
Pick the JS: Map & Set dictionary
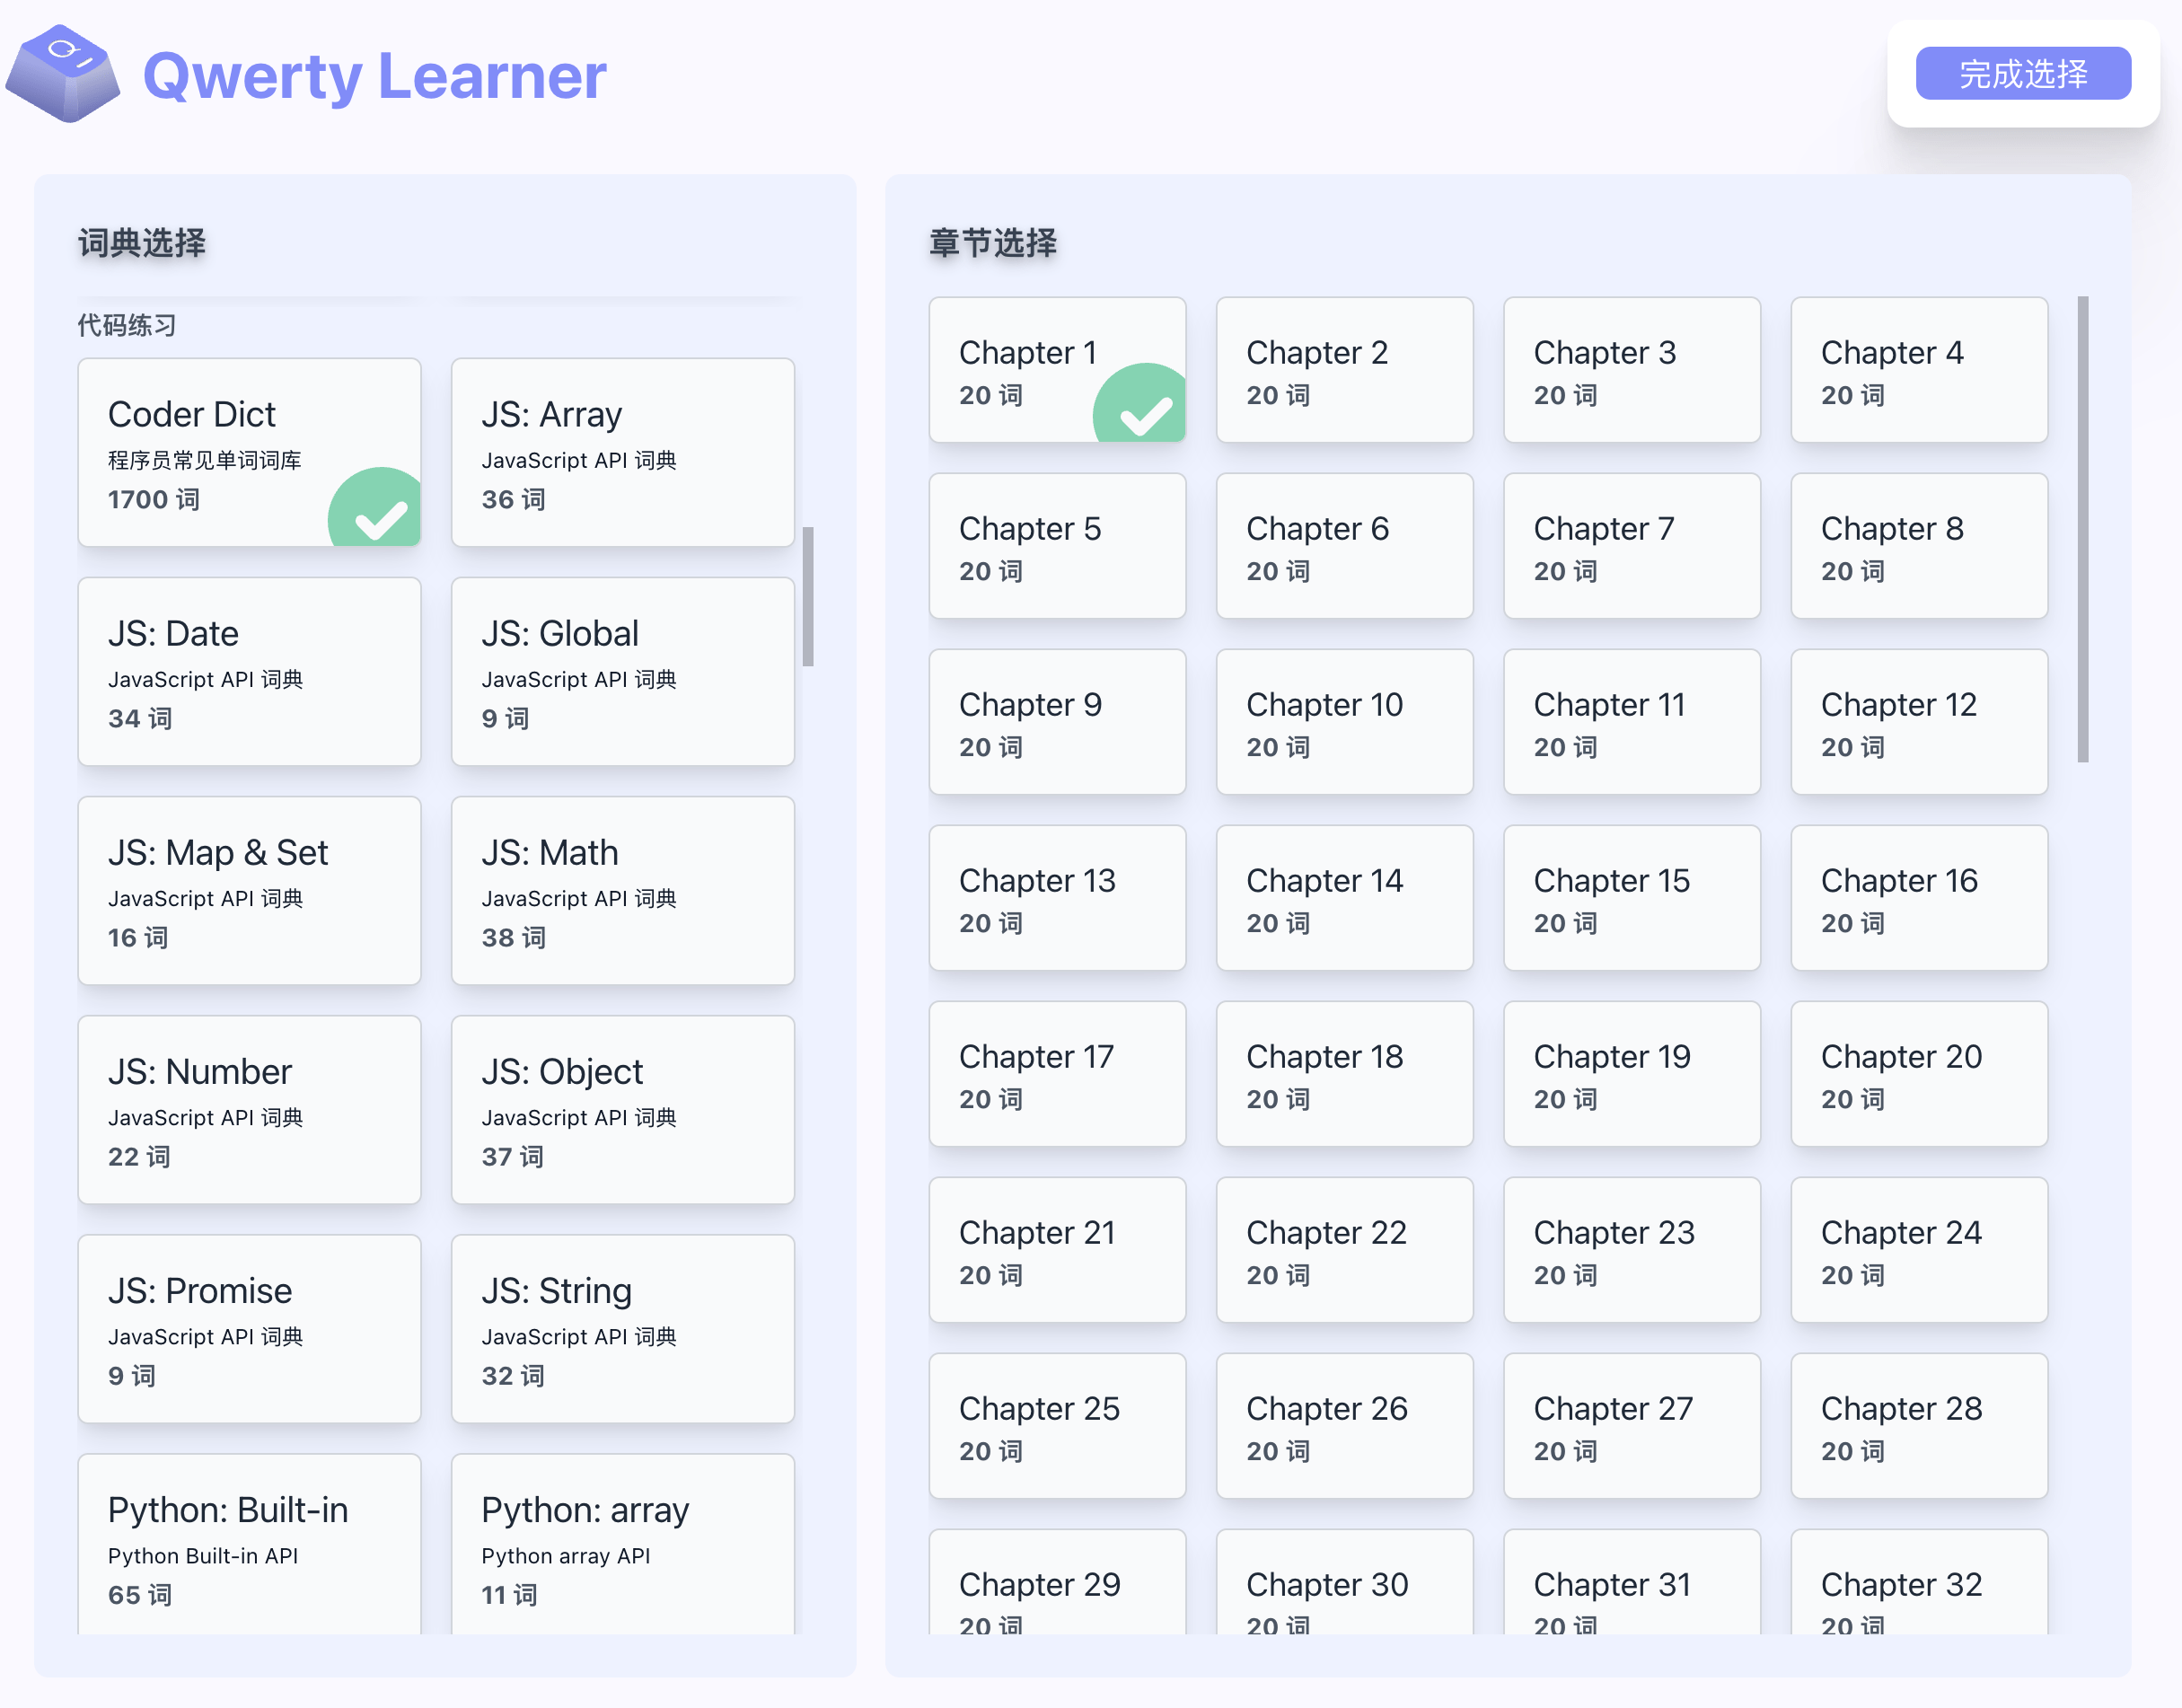point(249,890)
